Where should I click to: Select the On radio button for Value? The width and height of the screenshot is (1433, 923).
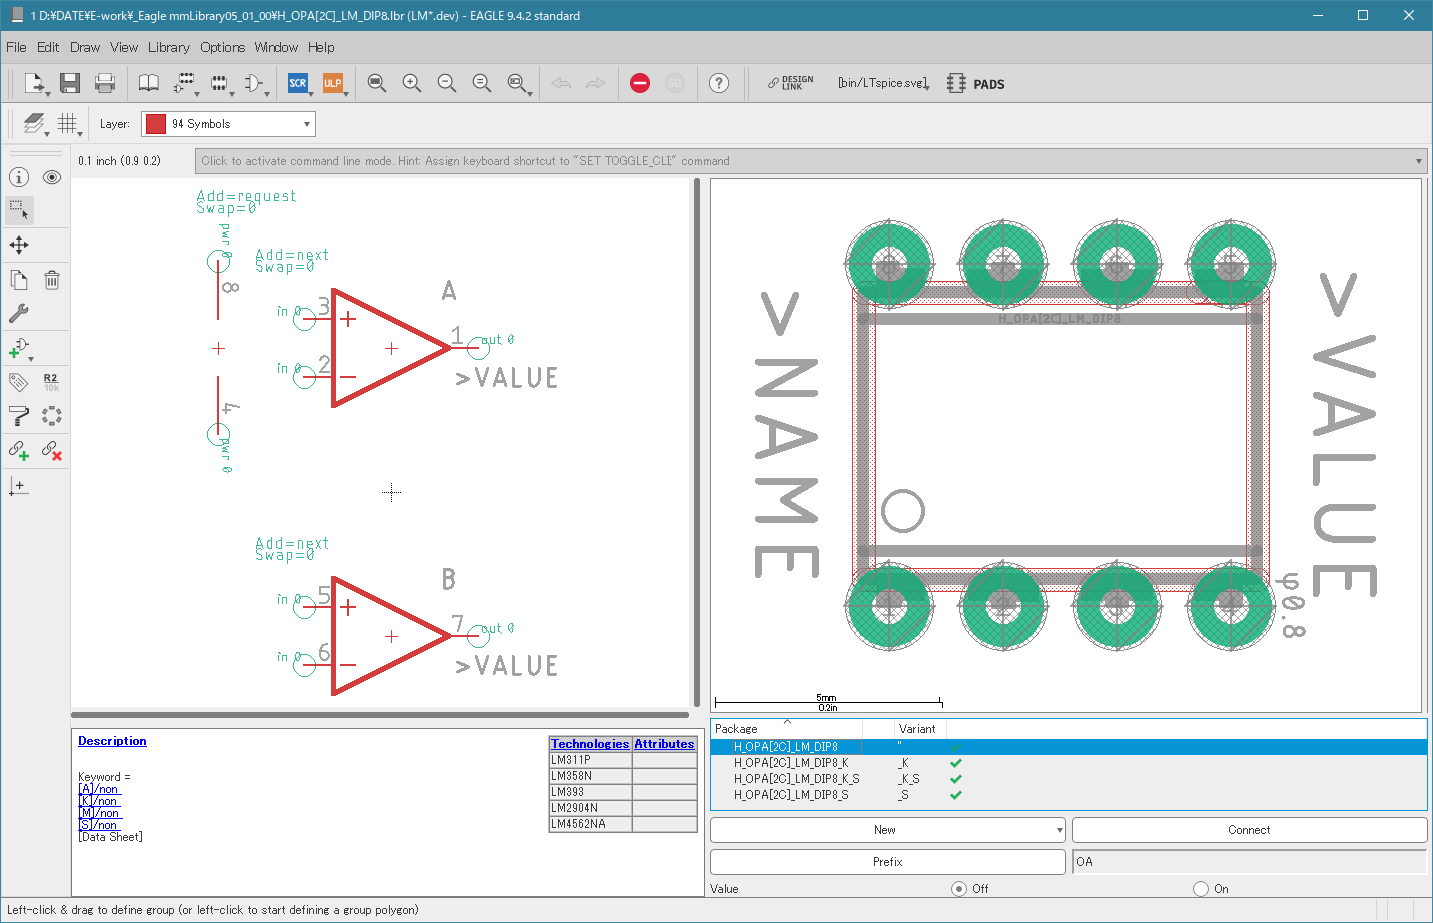click(x=1201, y=888)
